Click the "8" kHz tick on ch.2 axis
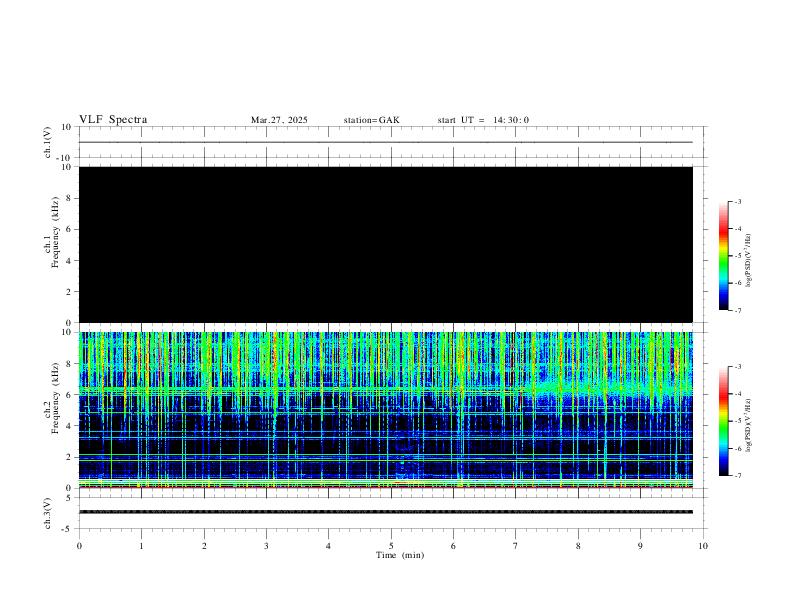The width and height of the screenshot is (792, 612). (x=69, y=364)
